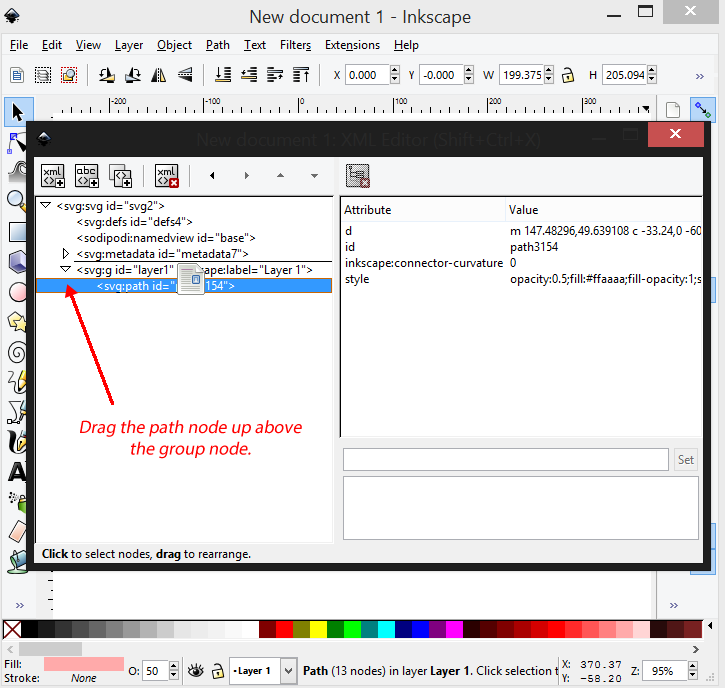This screenshot has height=688, width=725.
Task: Rotate selection 90° counter-clockwise
Action: 107,75
